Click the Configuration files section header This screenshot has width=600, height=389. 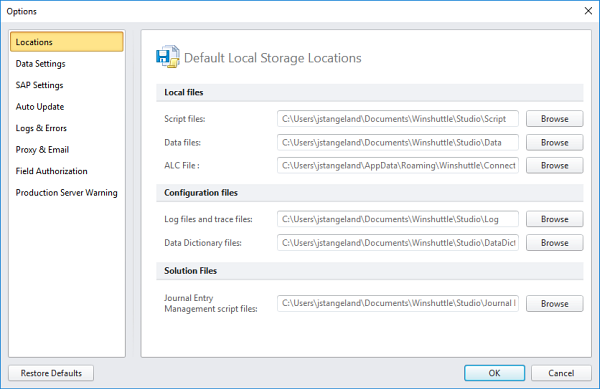point(370,192)
